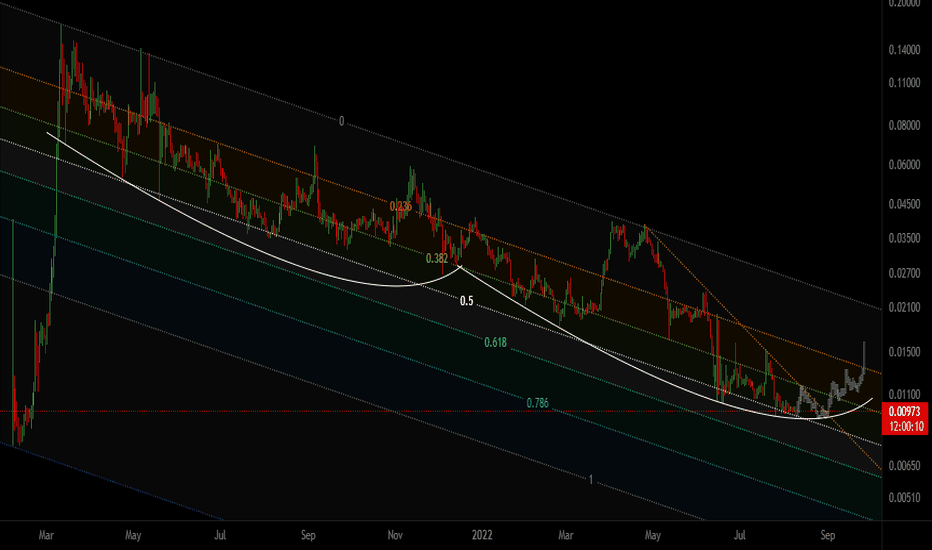The width and height of the screenshot is (932, 550).
Task: Click the first Jul label on time axis
Action: click(220, 535)
